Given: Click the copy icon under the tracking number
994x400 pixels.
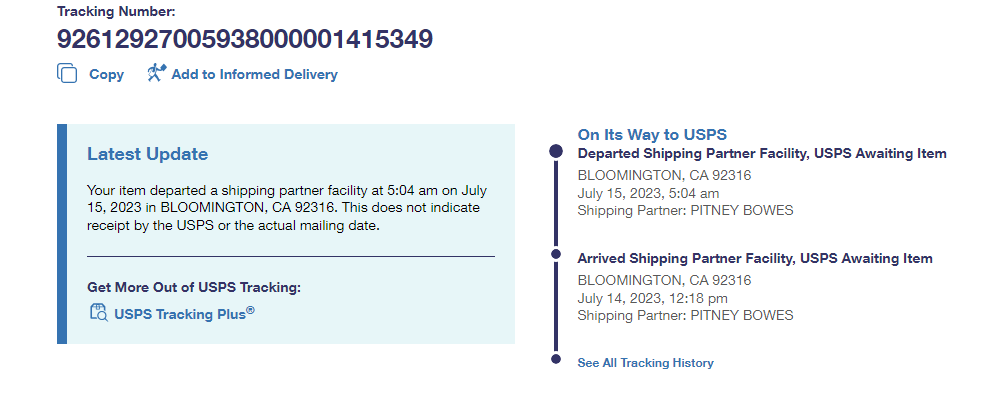Looking at the screenshot, I should point(68,74).
